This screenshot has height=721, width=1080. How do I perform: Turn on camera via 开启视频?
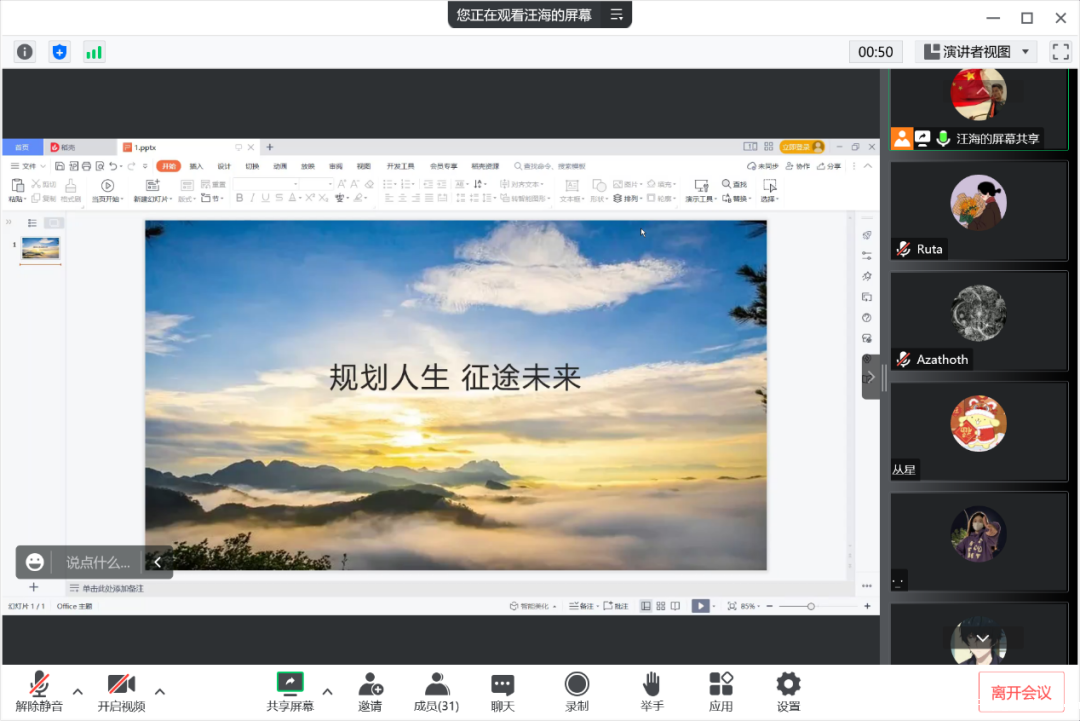point(121,691)
